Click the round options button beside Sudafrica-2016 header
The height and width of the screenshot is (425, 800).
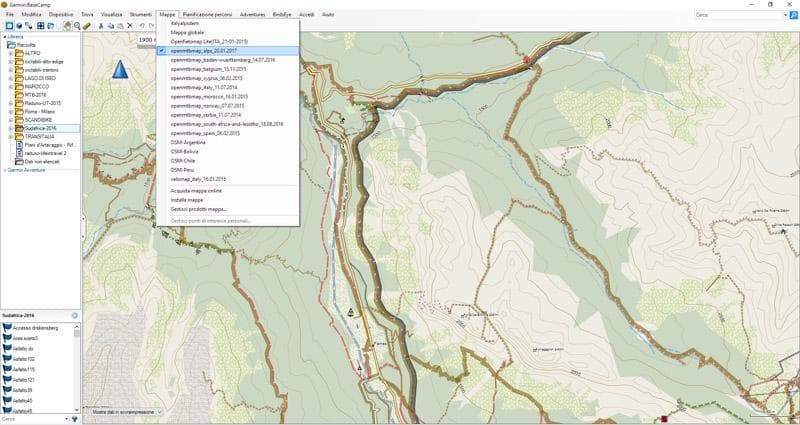tap(74, 315)
